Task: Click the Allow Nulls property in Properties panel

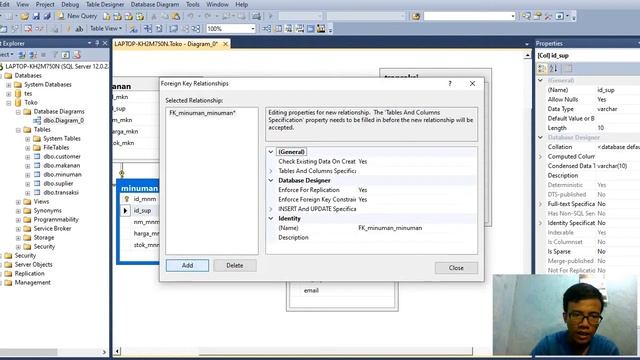Action: pyautogui.click(x=562, y=100)
